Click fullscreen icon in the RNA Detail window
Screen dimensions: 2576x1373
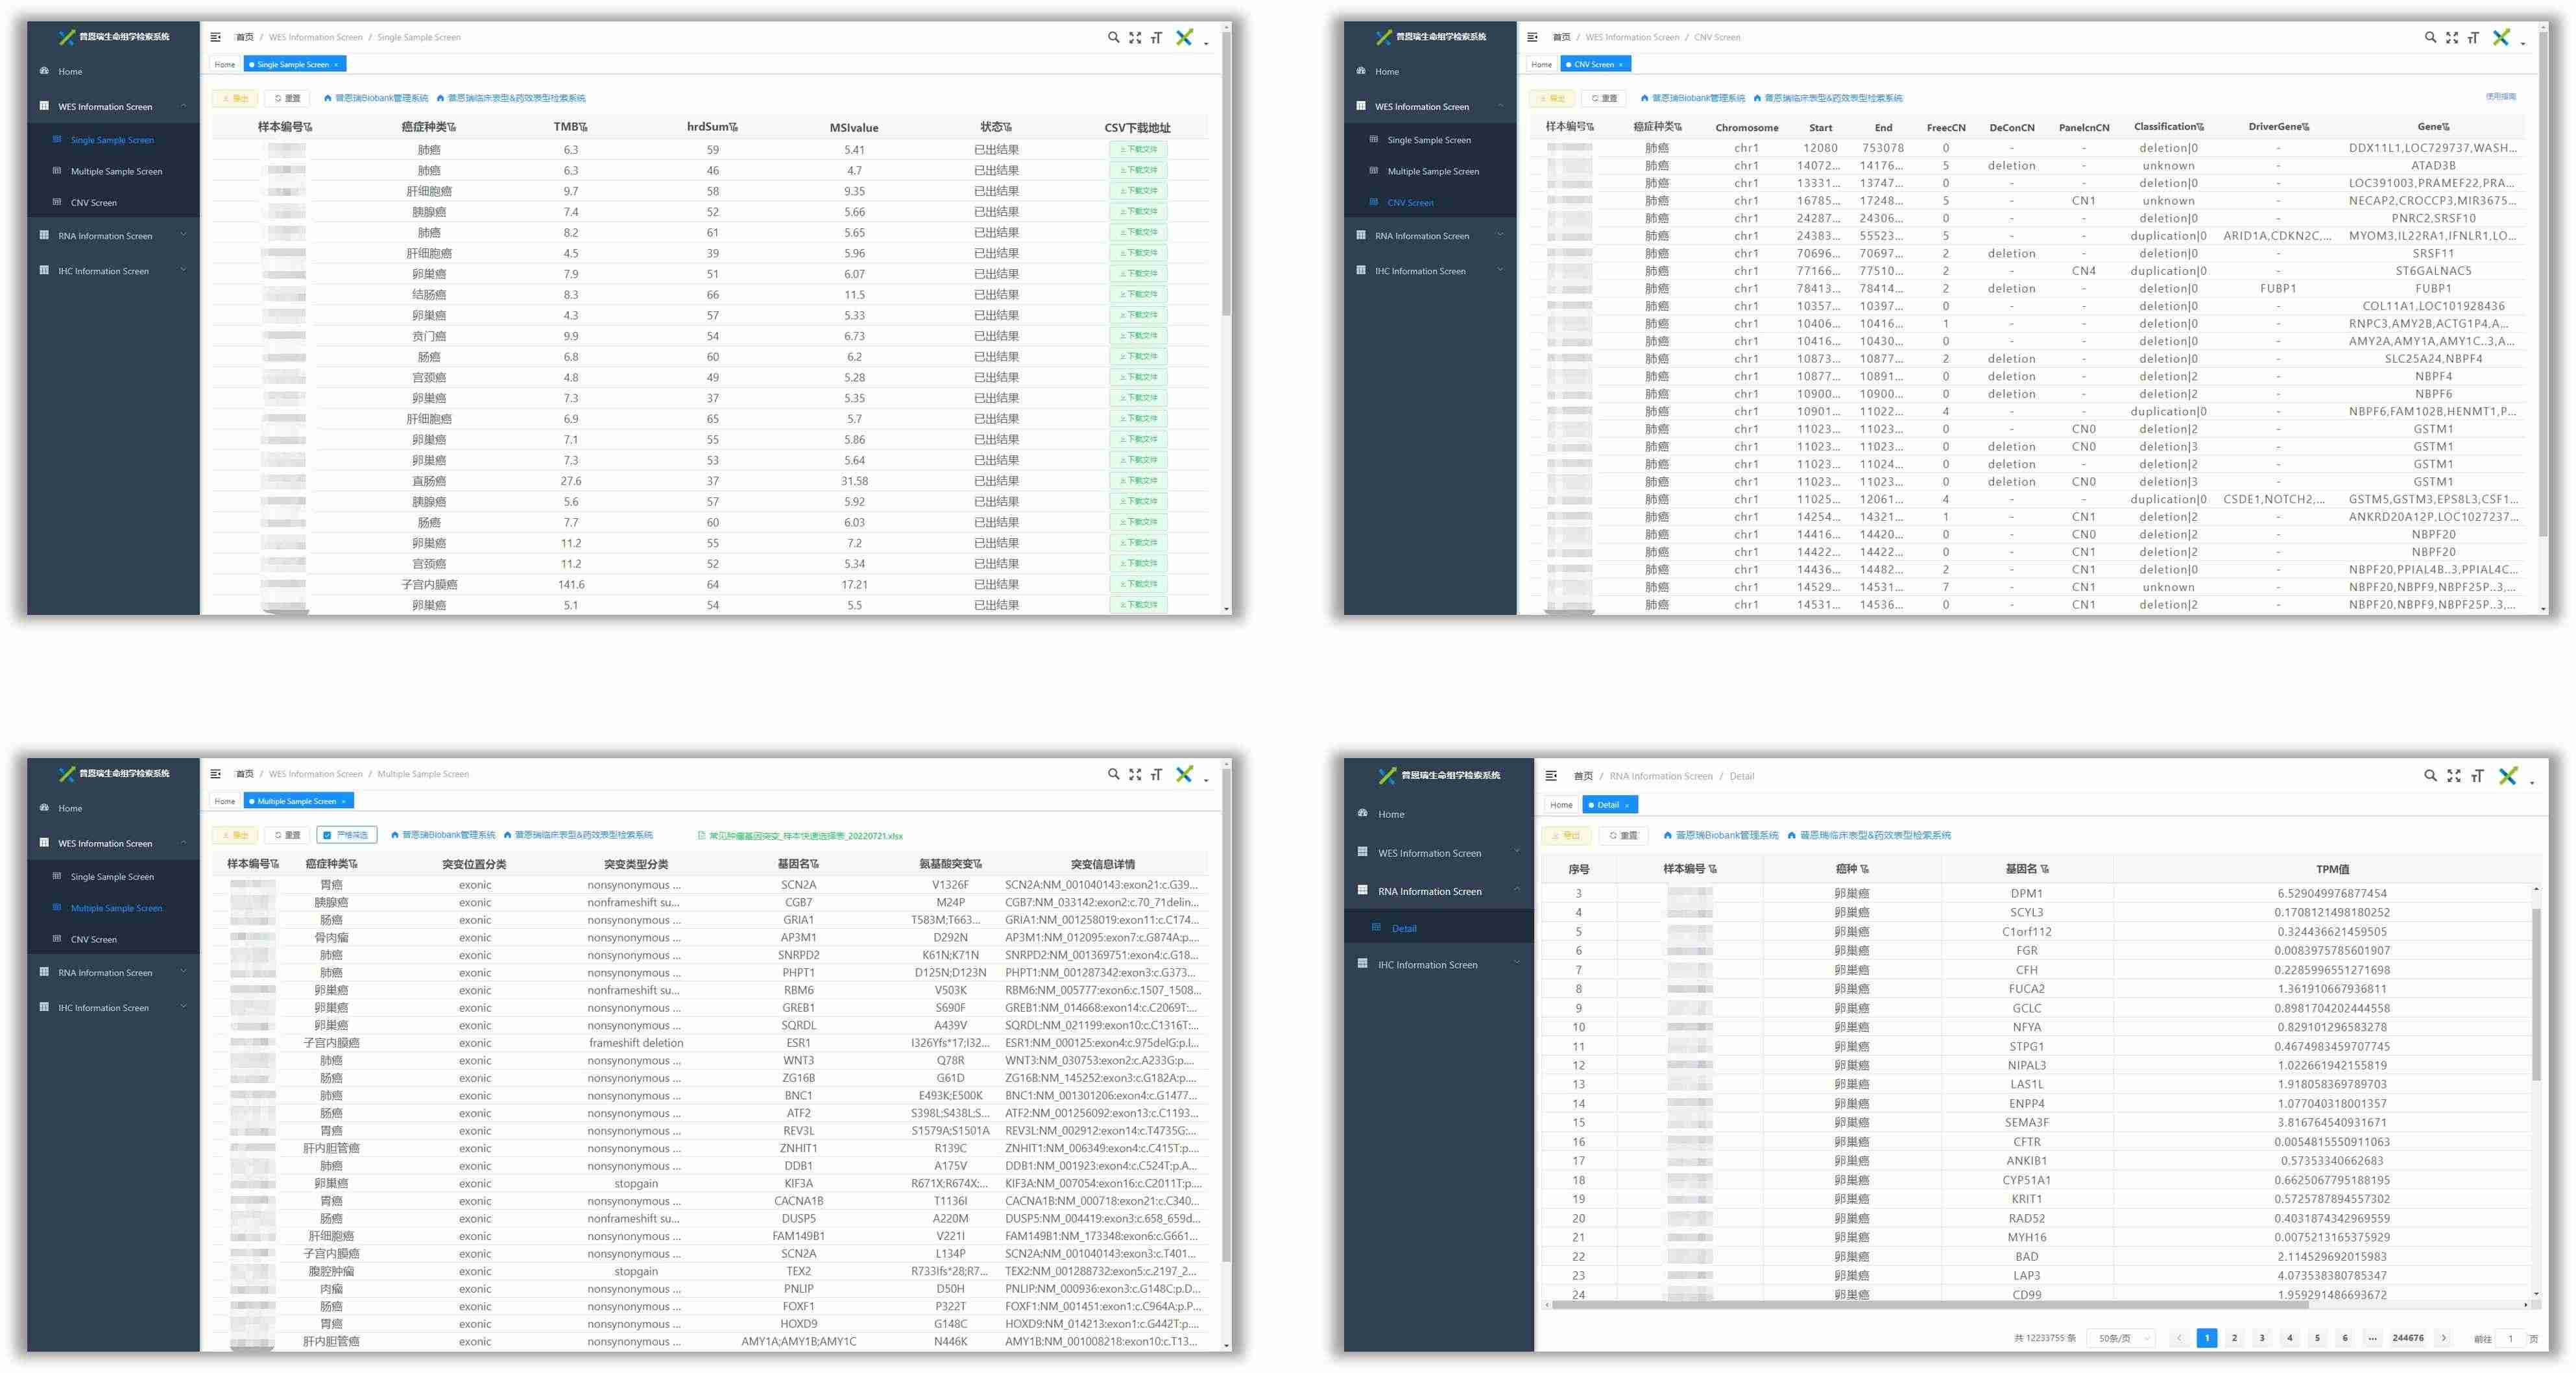coord(2453,776)
